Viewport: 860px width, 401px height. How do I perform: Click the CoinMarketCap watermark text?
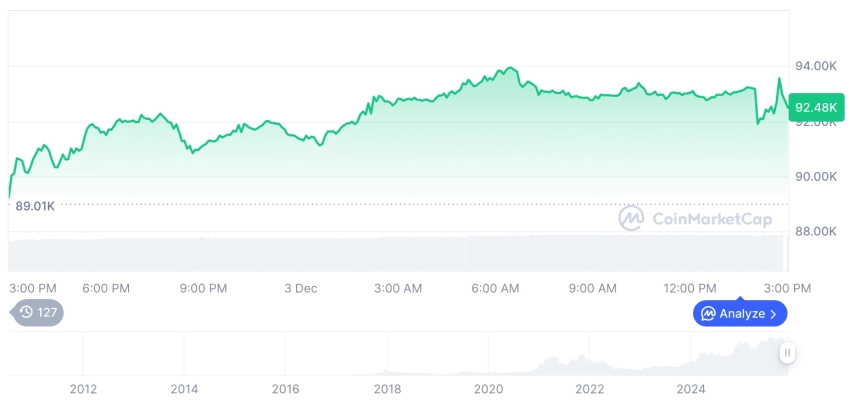coord(712,219)
